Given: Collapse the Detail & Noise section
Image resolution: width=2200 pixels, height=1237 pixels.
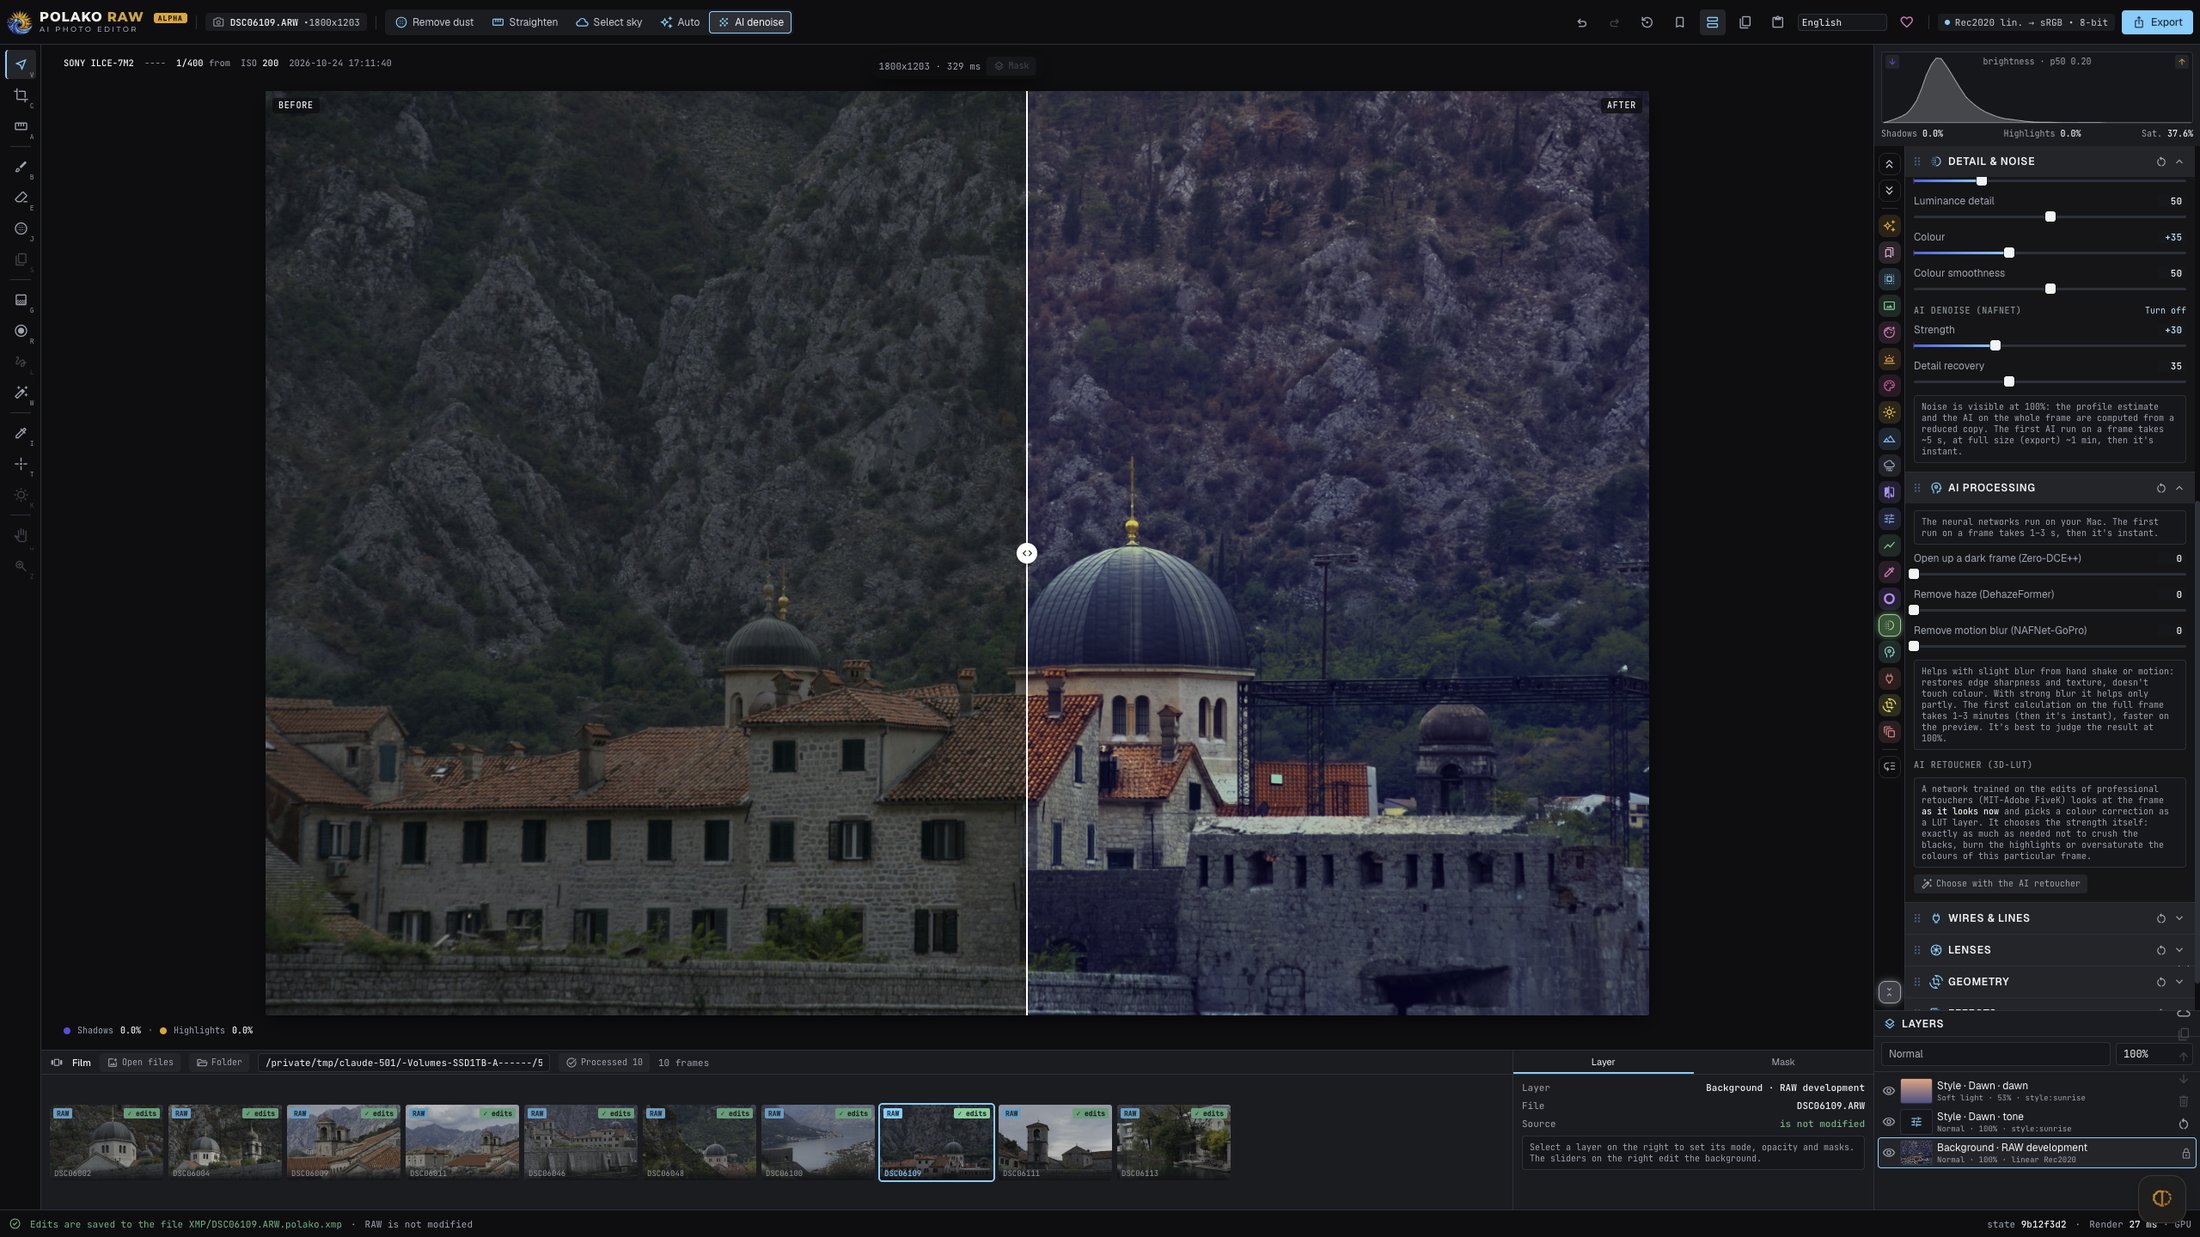Looking at the screenshot, I should click(2179, 162).
